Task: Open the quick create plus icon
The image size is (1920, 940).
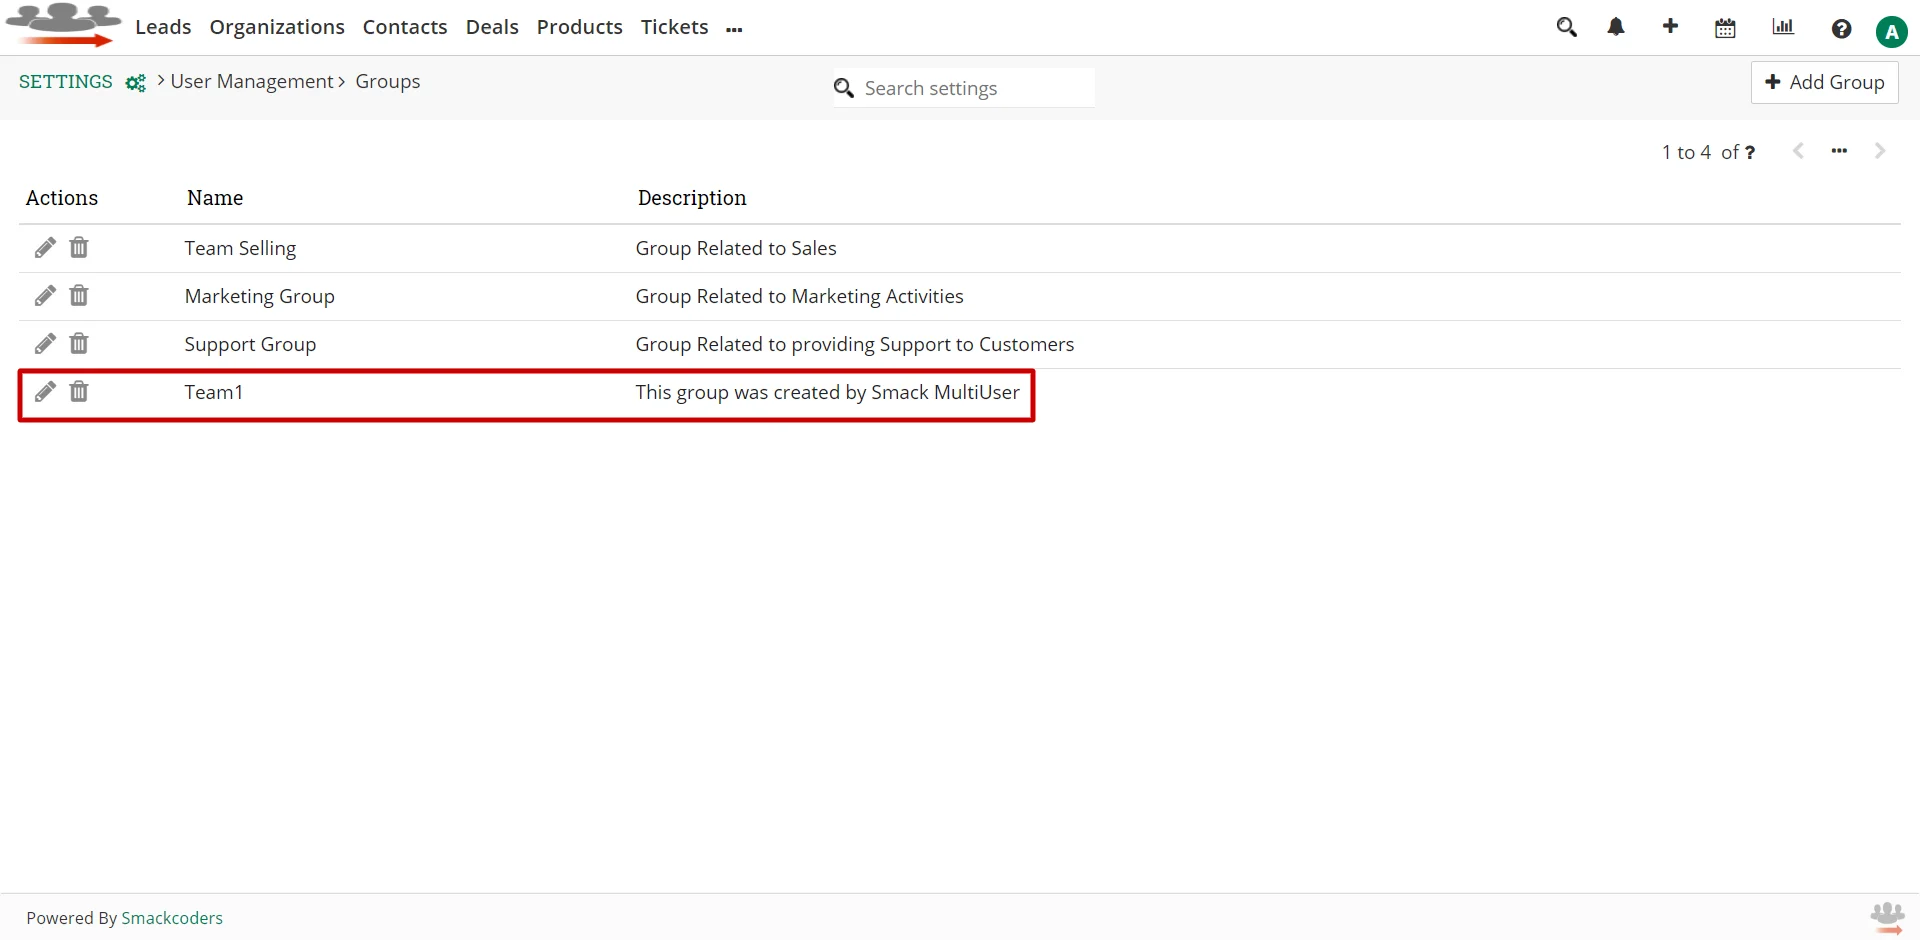Action: (1670, 27)
